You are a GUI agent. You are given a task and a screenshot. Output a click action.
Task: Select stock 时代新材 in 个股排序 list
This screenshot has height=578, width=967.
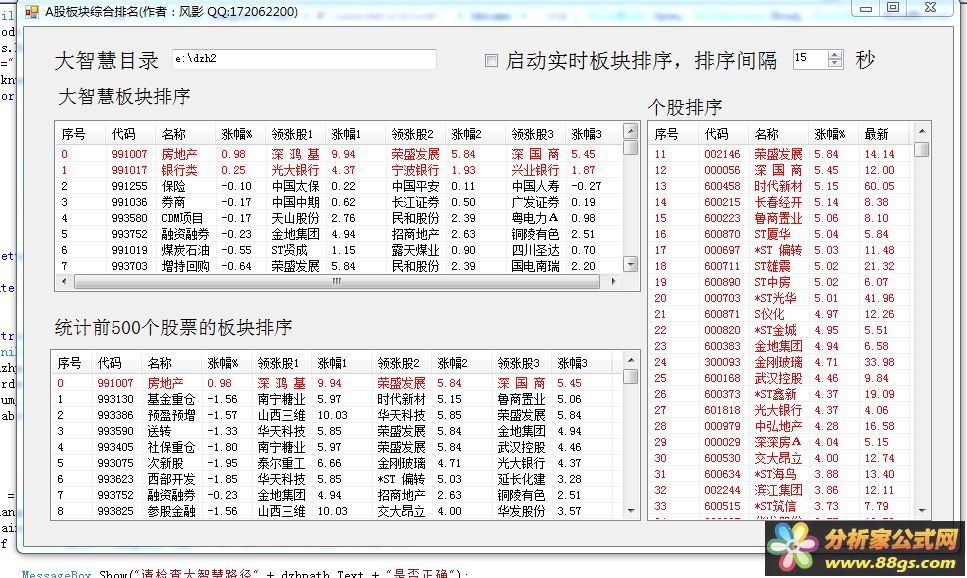[781, 186]
